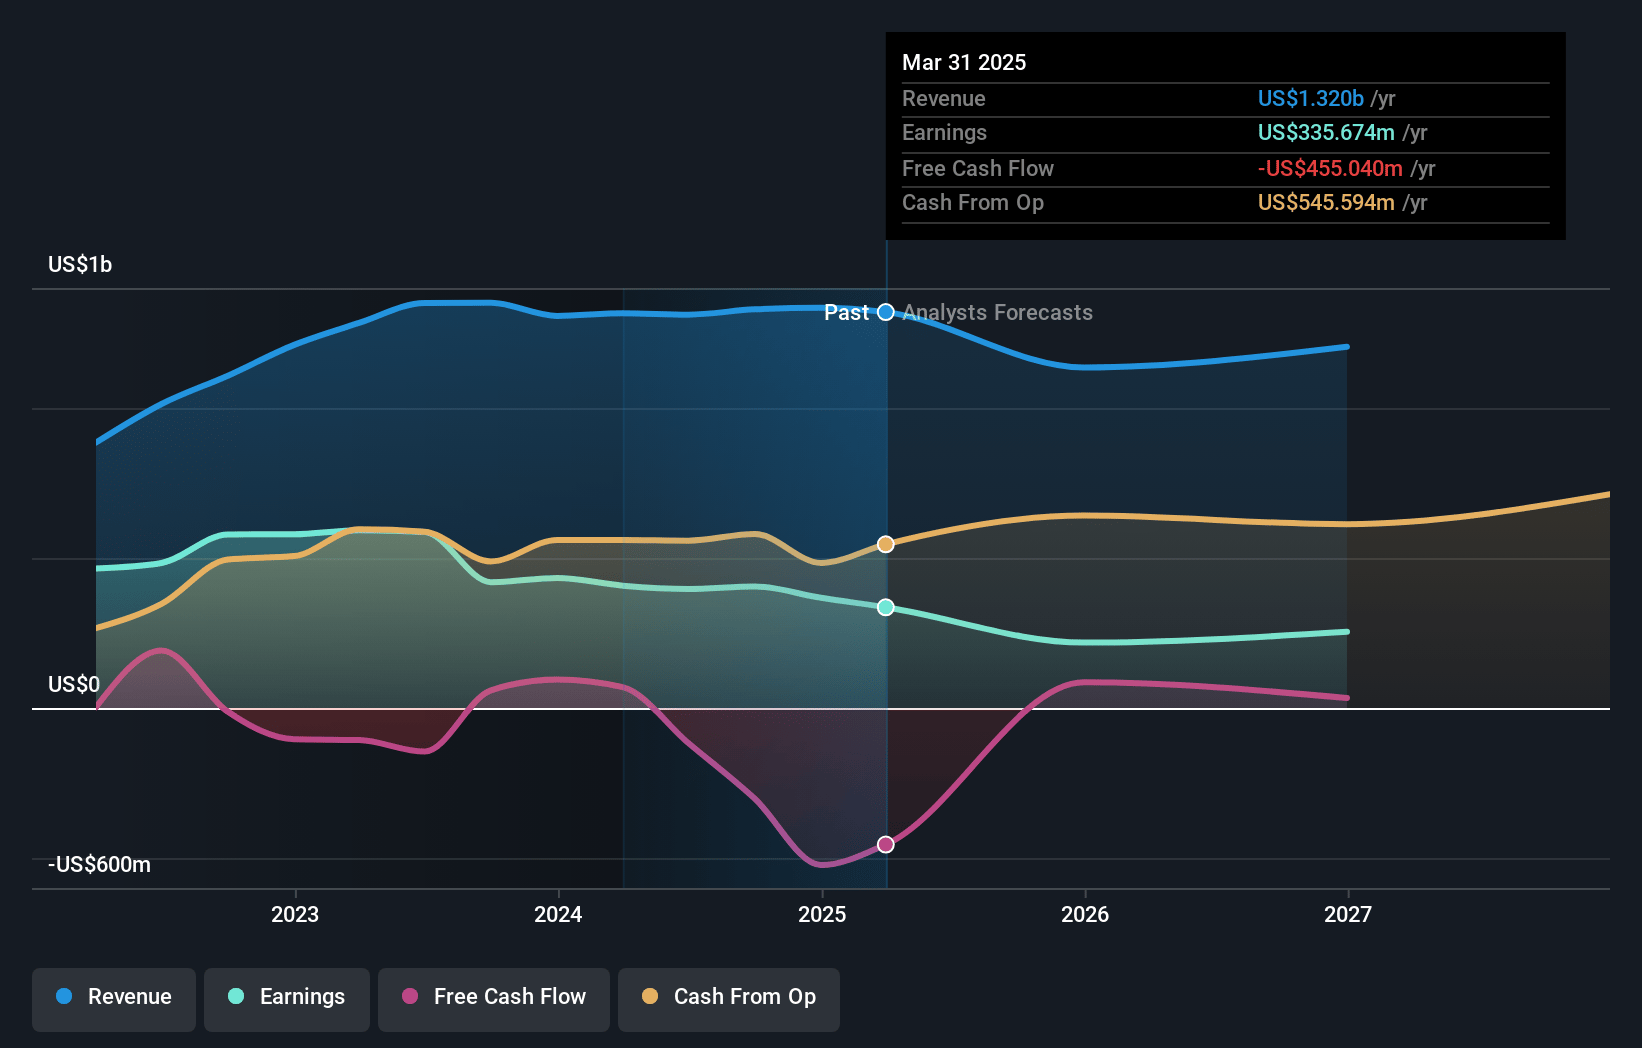Screen dimensions: 1642x1048
Task: Click the US$545.594m cash from op value
Action: [x=1326, y=202]
